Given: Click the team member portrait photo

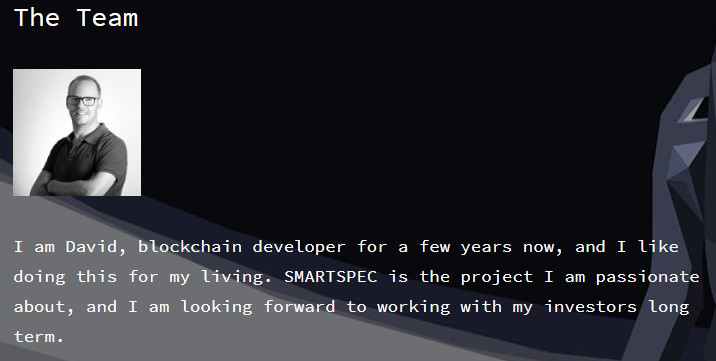Looking at the screenshot, I should (x=77, y=132).
